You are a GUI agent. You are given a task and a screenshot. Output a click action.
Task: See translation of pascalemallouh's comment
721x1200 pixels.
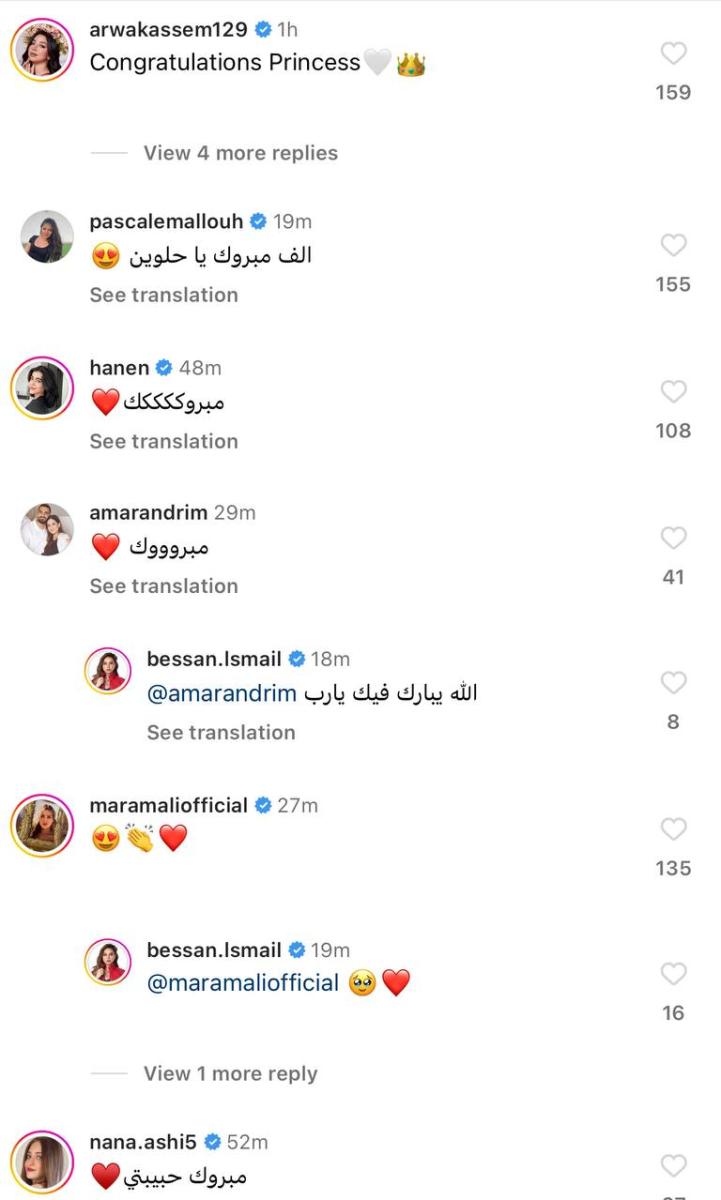coord(164,295)
